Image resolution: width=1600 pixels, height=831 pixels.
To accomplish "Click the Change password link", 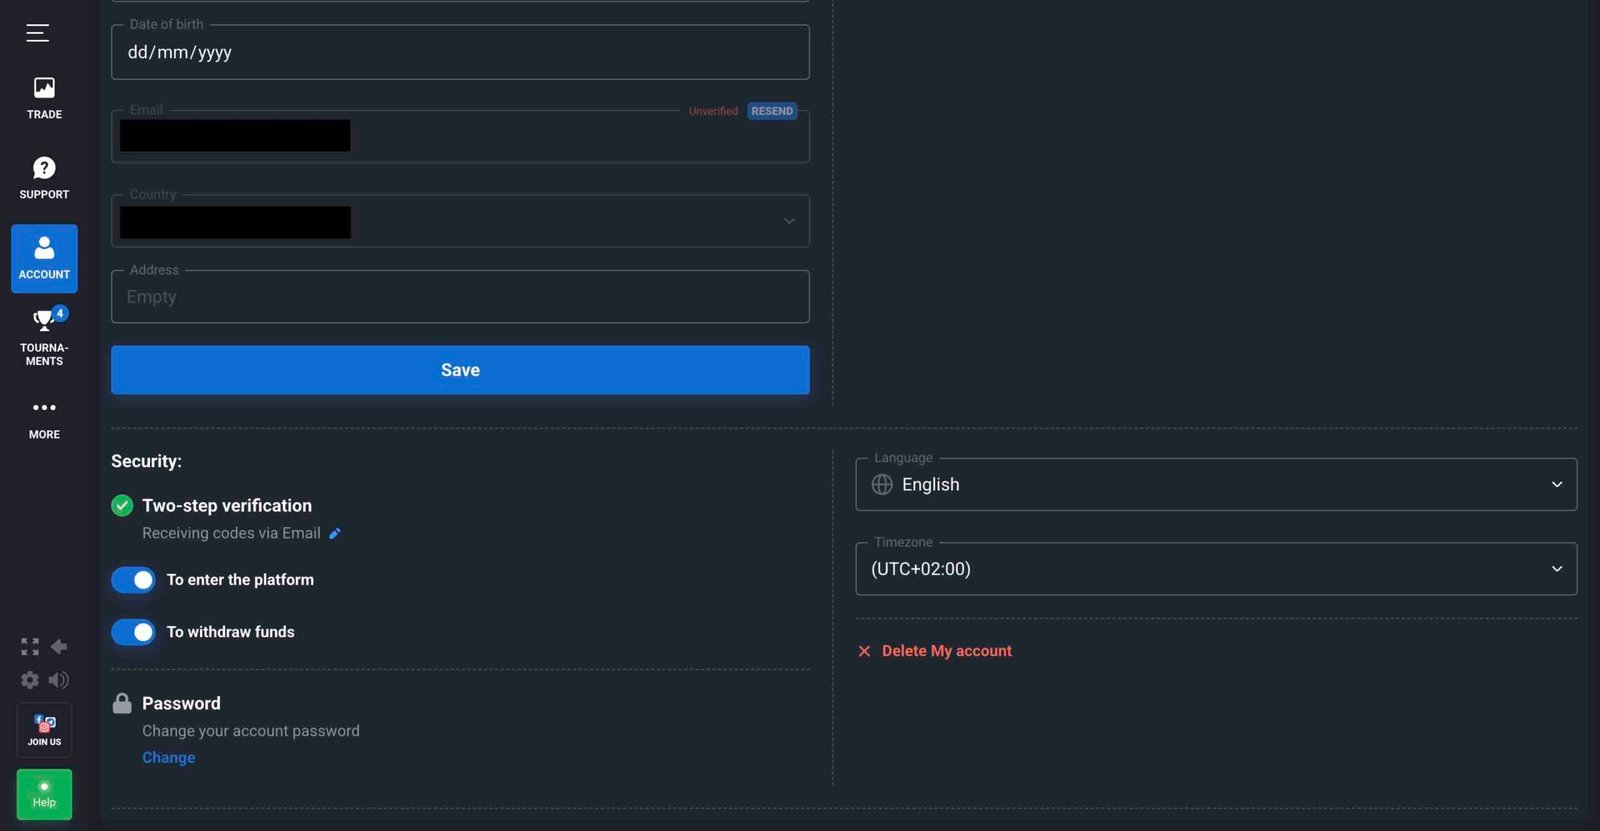I will point(169,758).
